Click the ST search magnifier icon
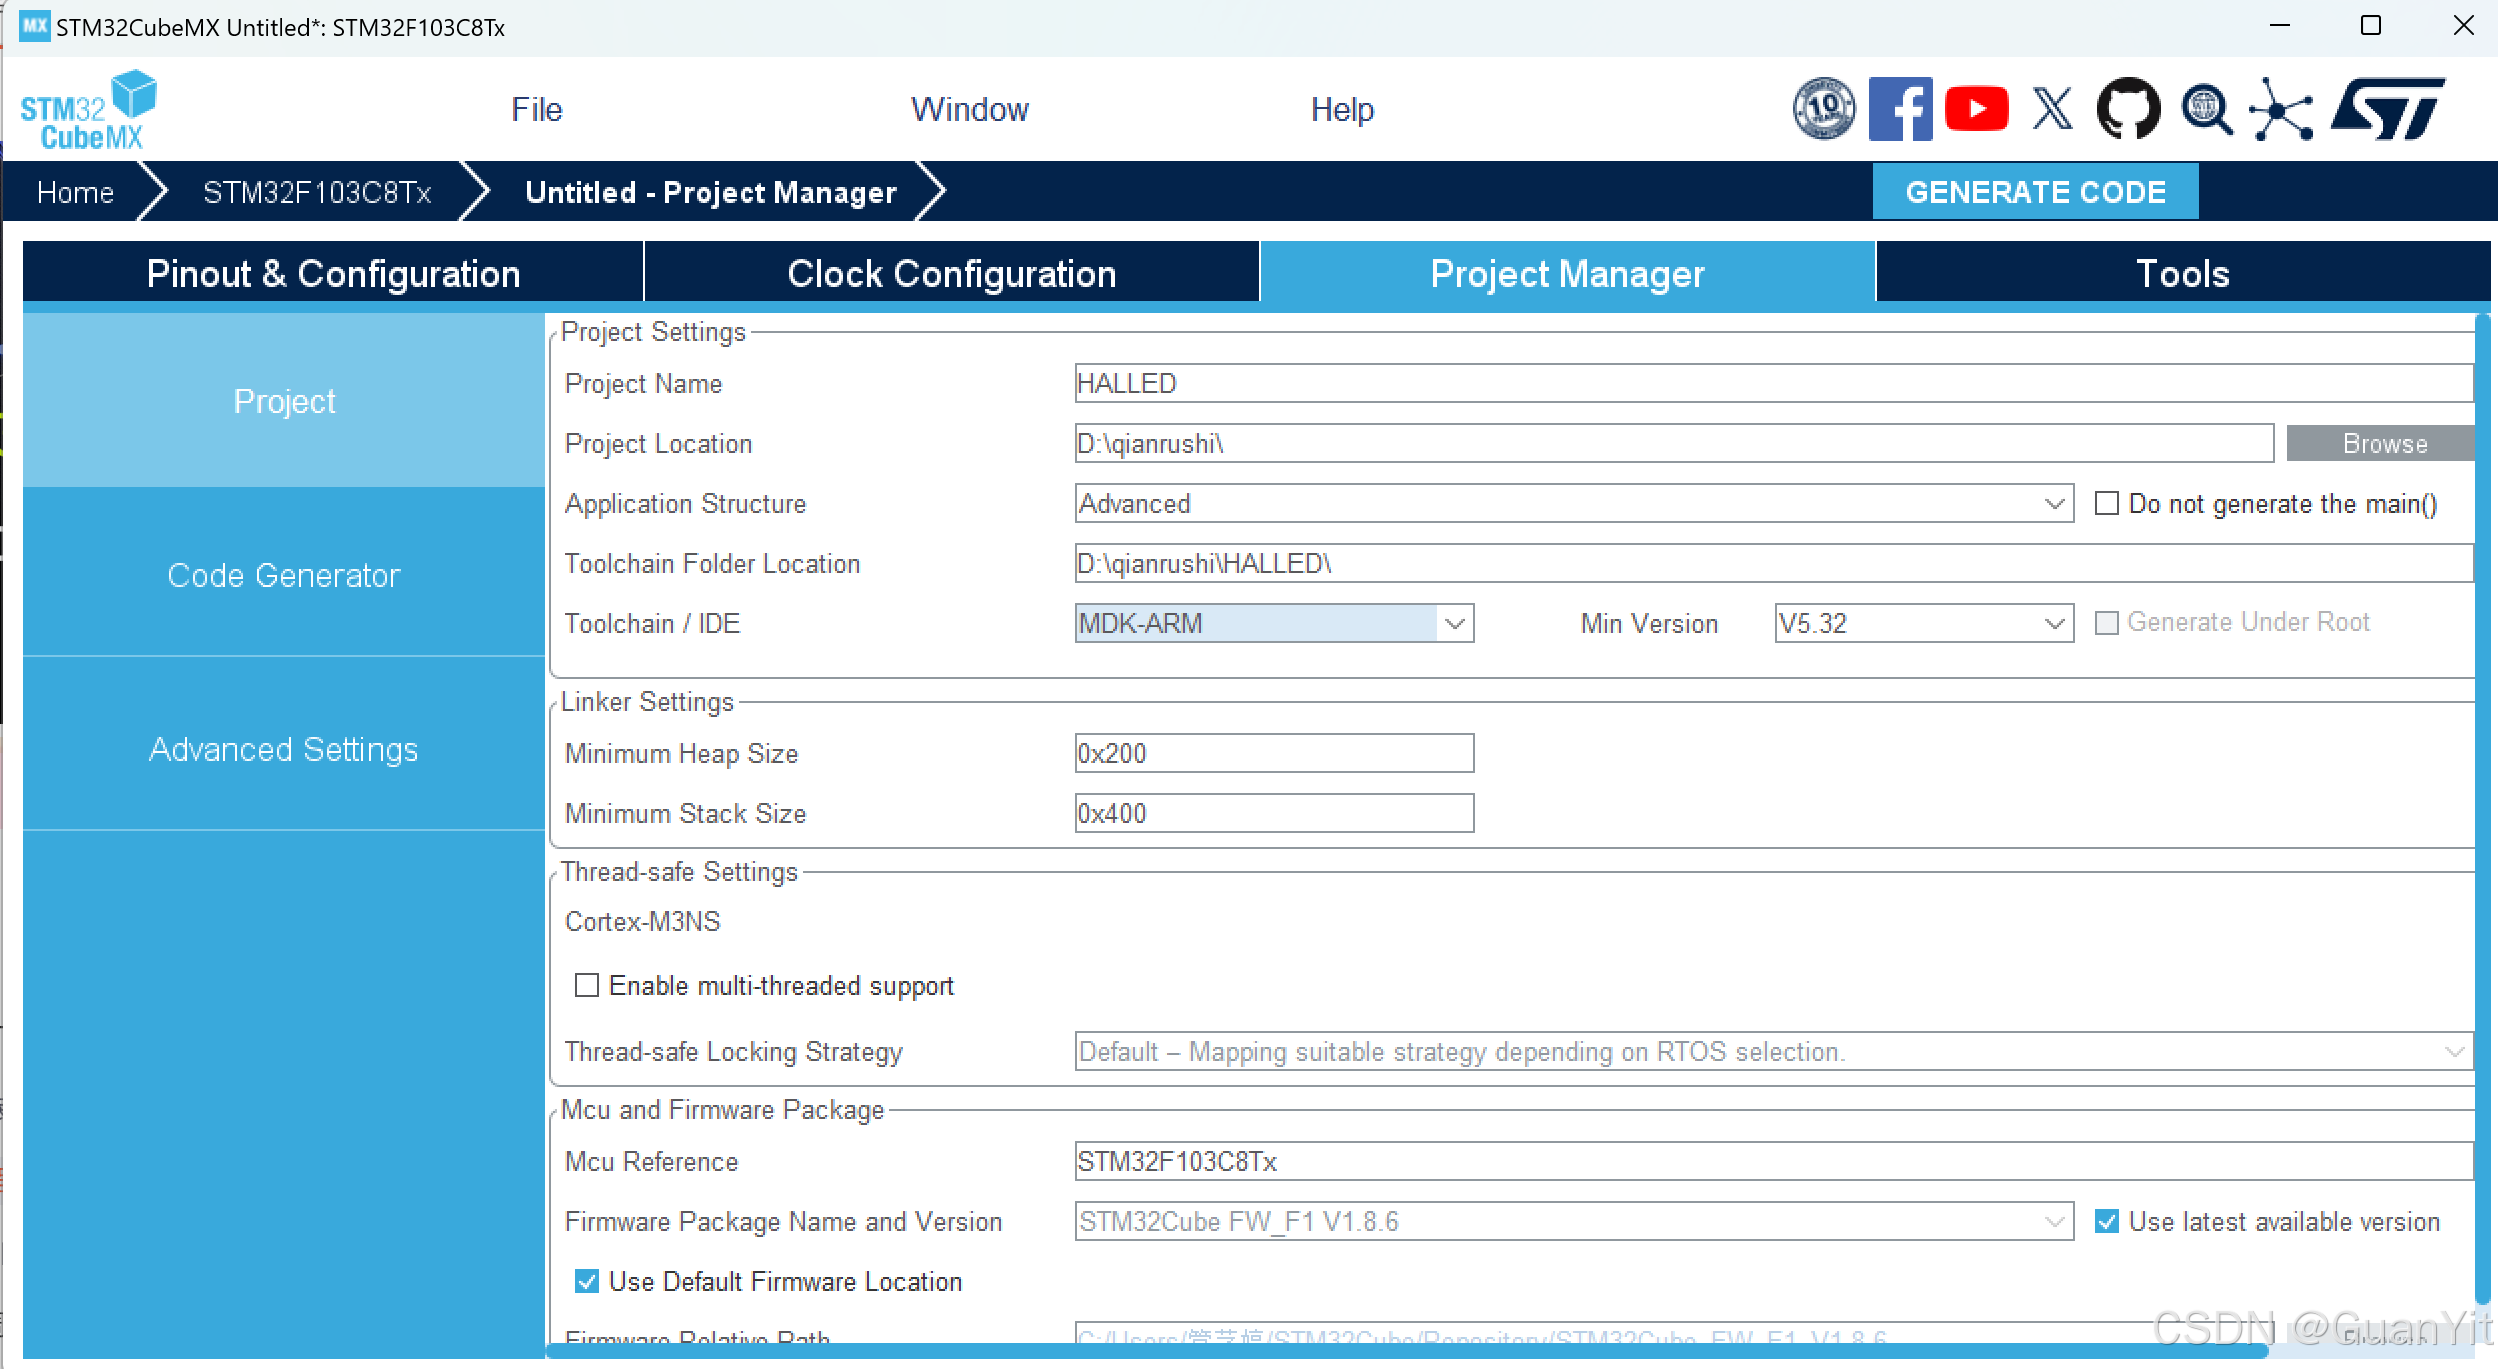The image size is (2498, 1369). pos(2206,109)
